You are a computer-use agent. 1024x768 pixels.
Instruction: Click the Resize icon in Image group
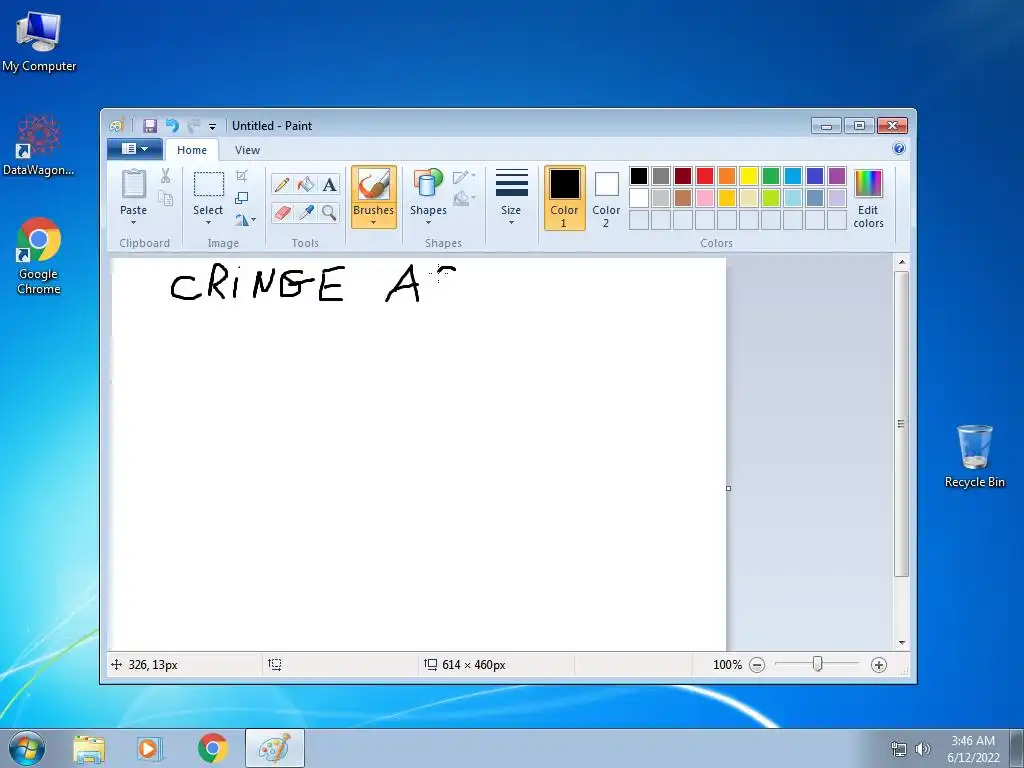242,198
